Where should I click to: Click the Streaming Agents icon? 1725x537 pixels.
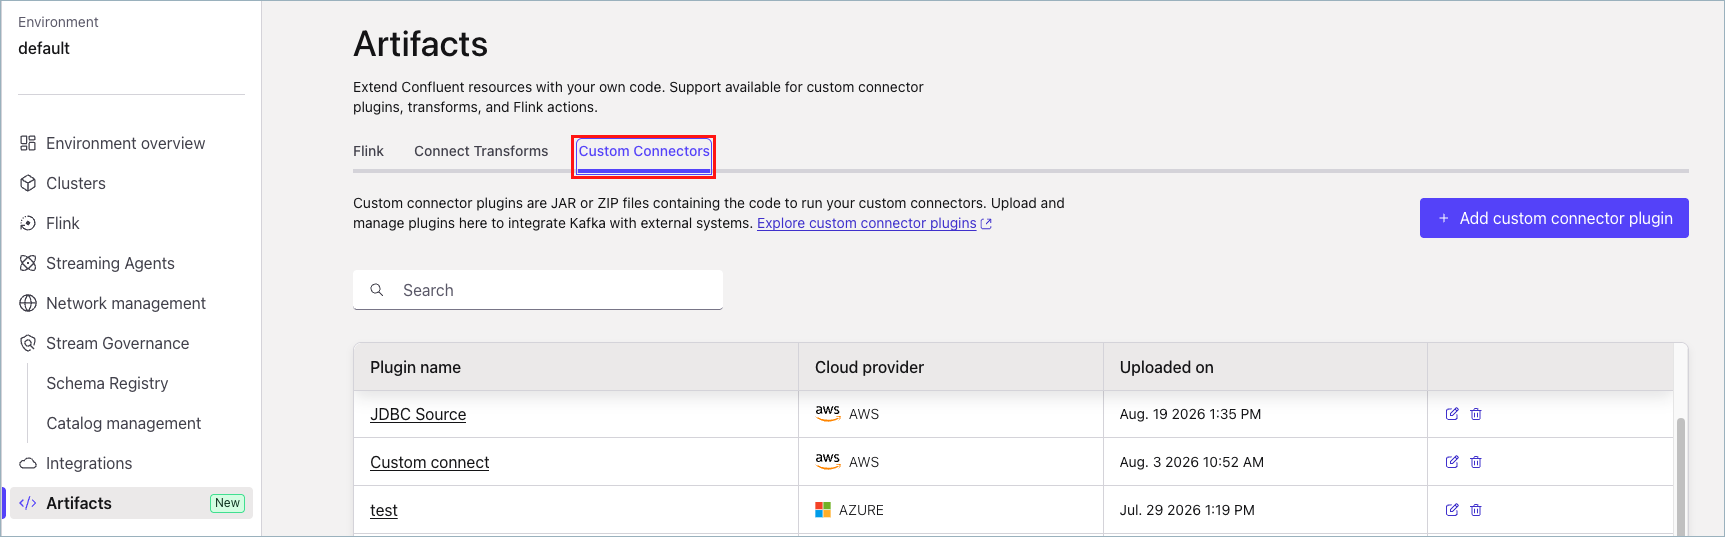click(28, 263)
